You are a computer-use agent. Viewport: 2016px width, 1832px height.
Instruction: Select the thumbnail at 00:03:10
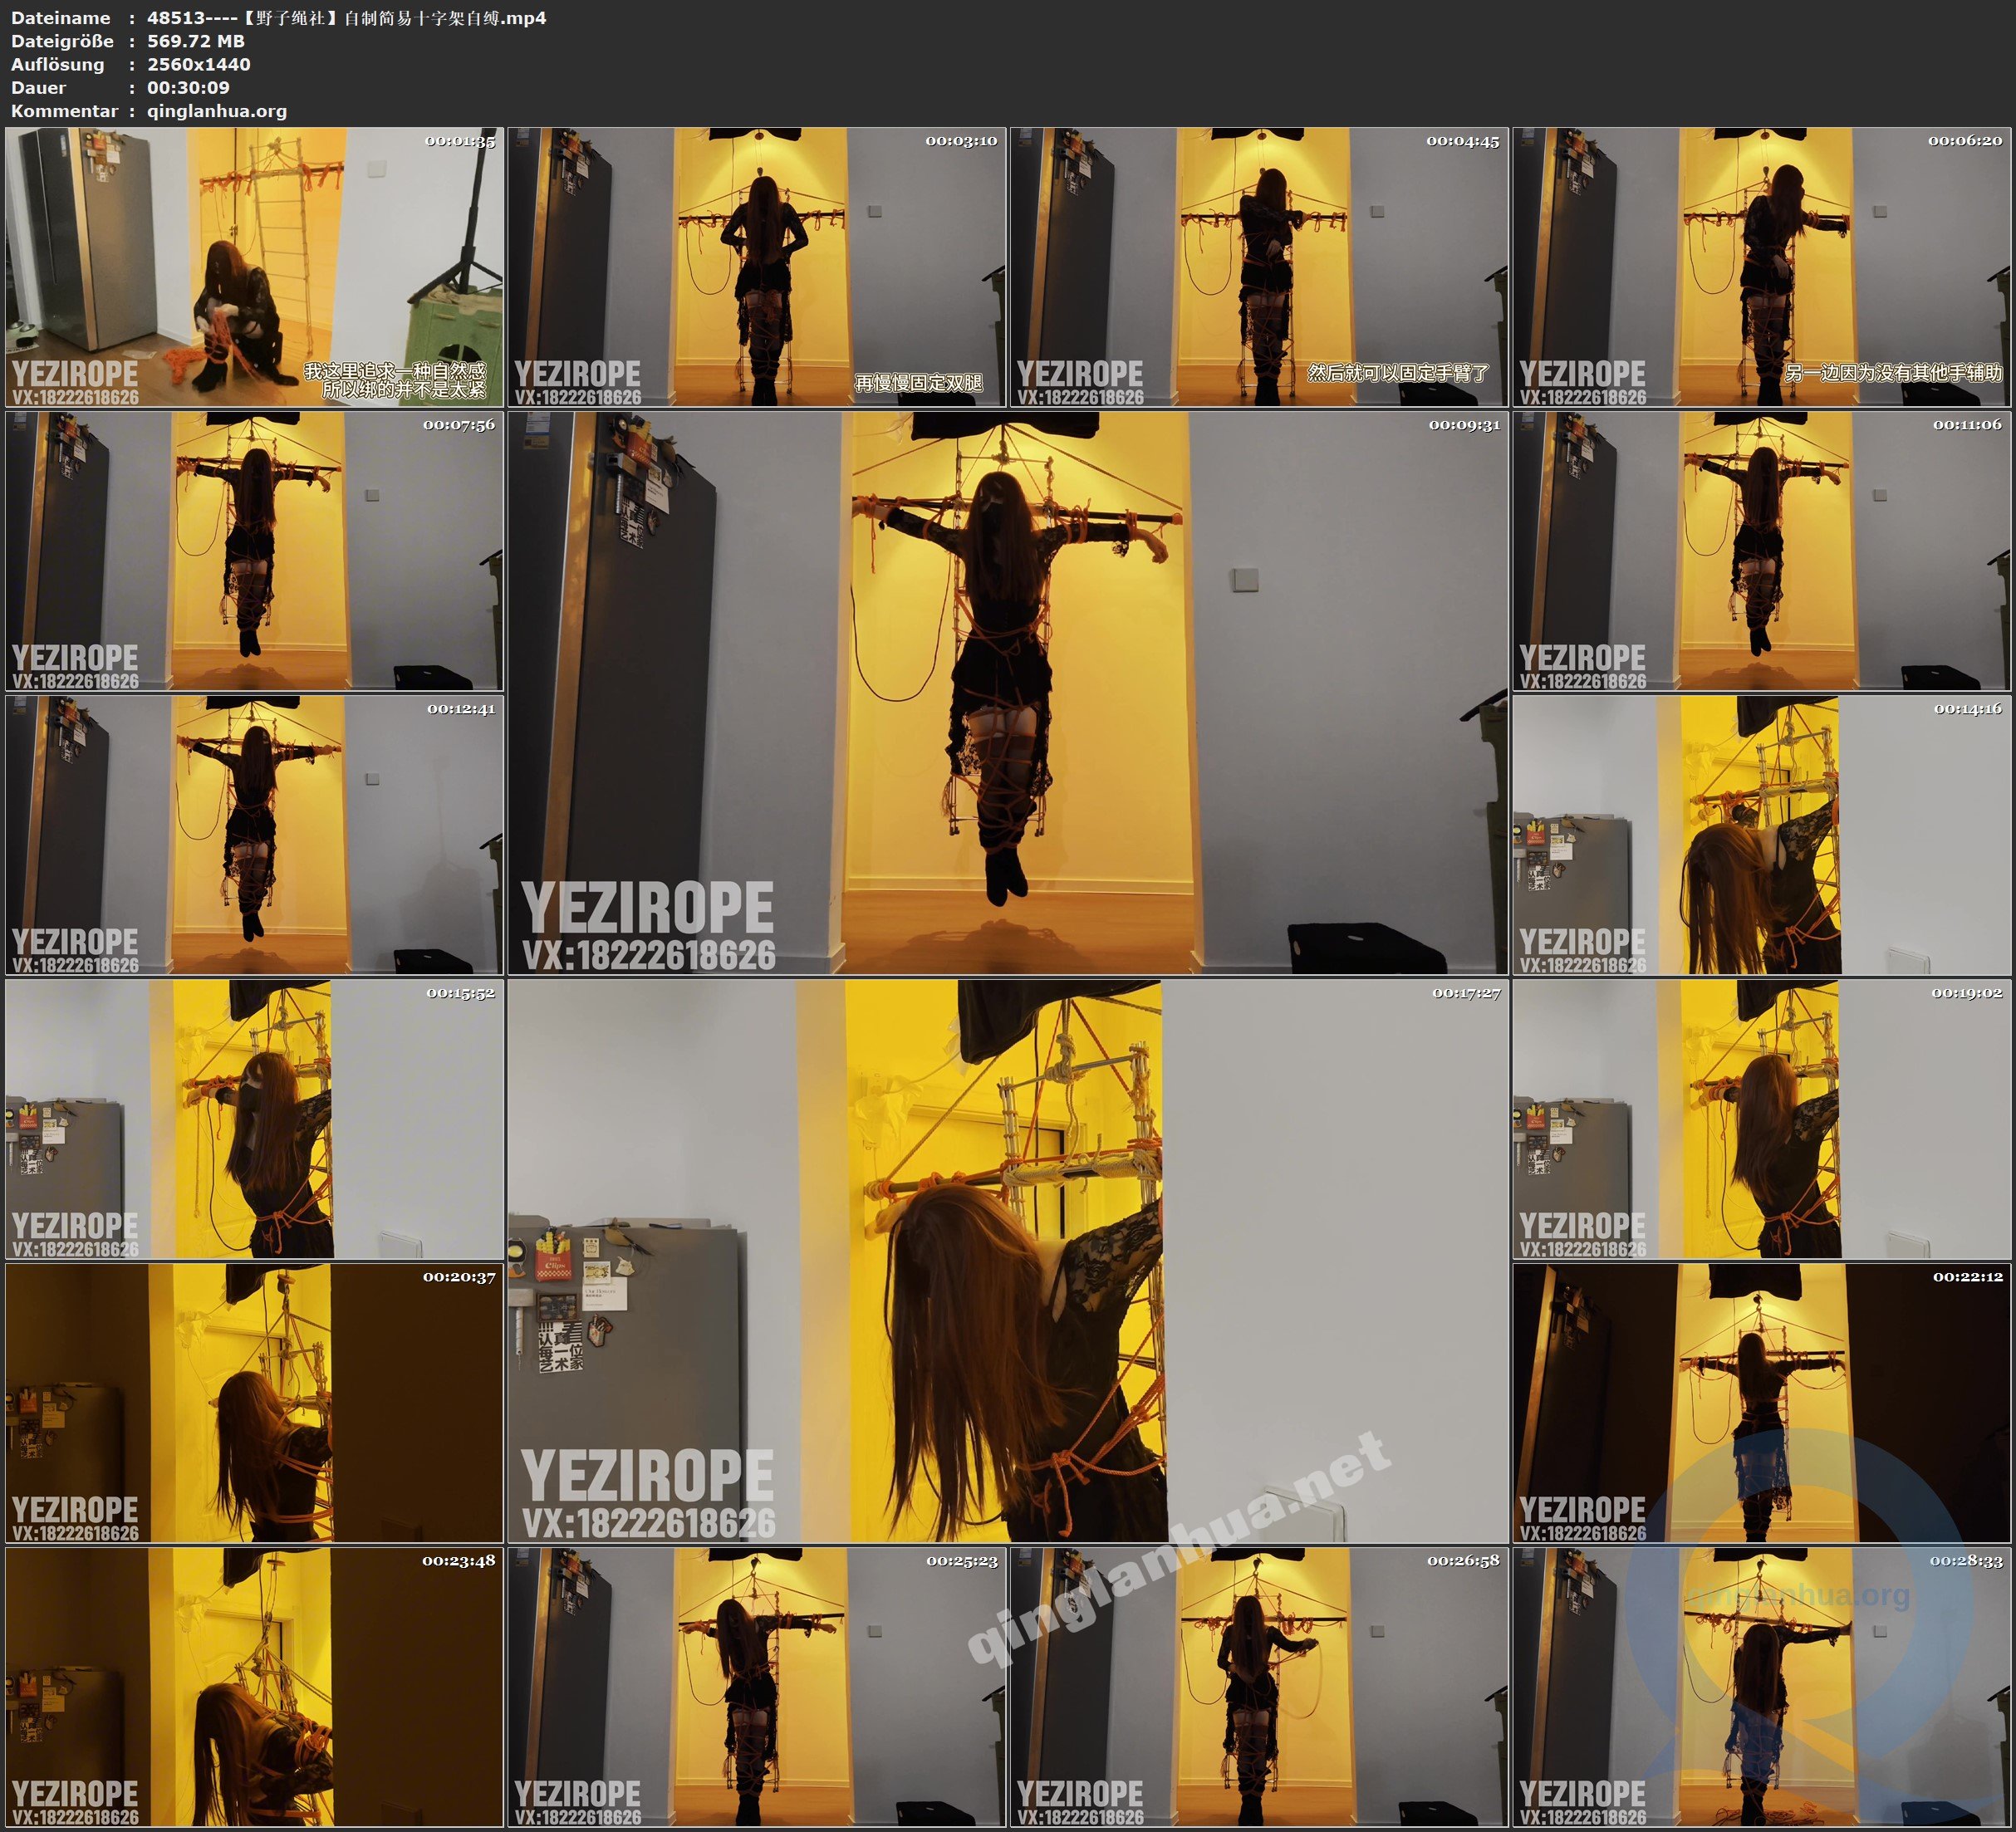(756, 266)
